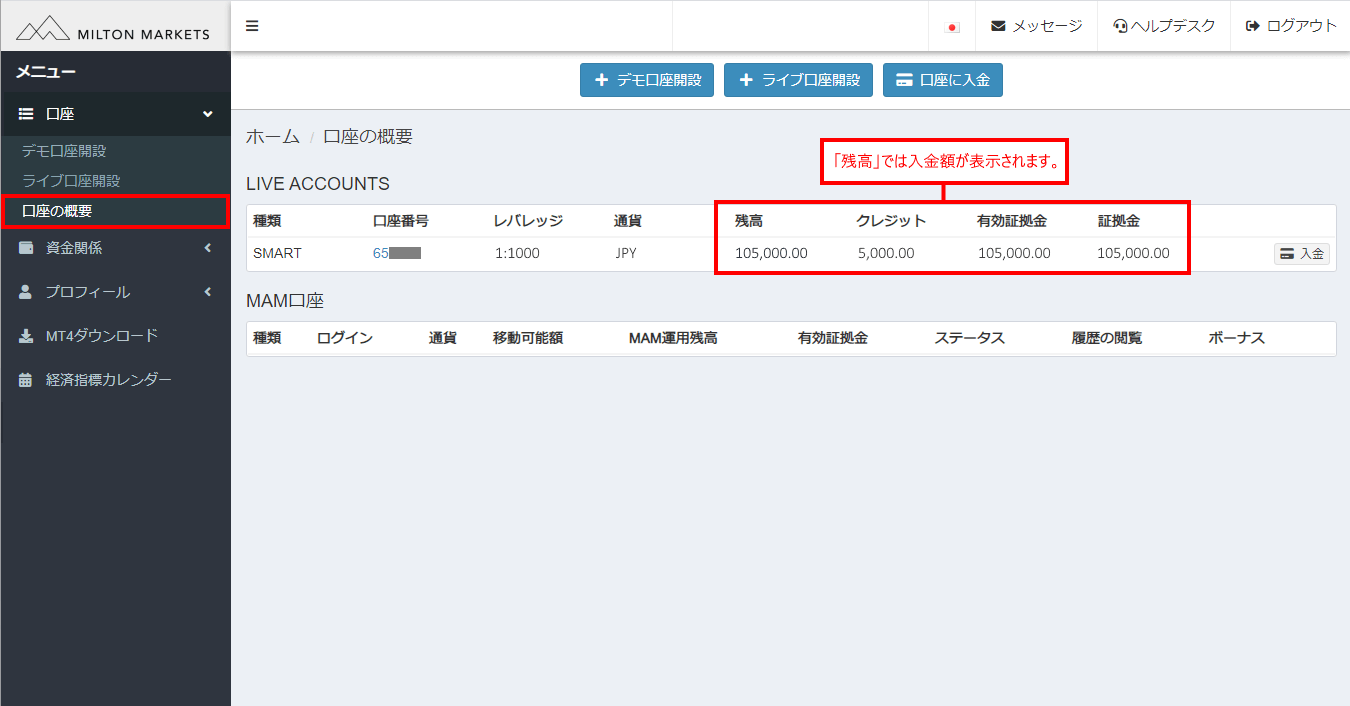
Task: Click the プロフィール person icon
Action: pos(25,291)
